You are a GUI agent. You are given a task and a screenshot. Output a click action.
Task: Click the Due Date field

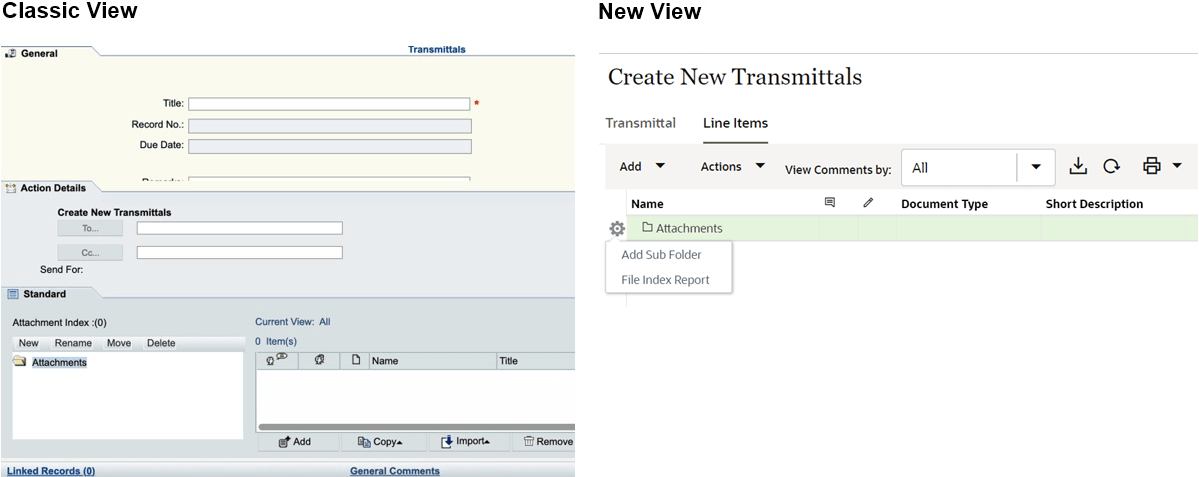tap(330, 146)
